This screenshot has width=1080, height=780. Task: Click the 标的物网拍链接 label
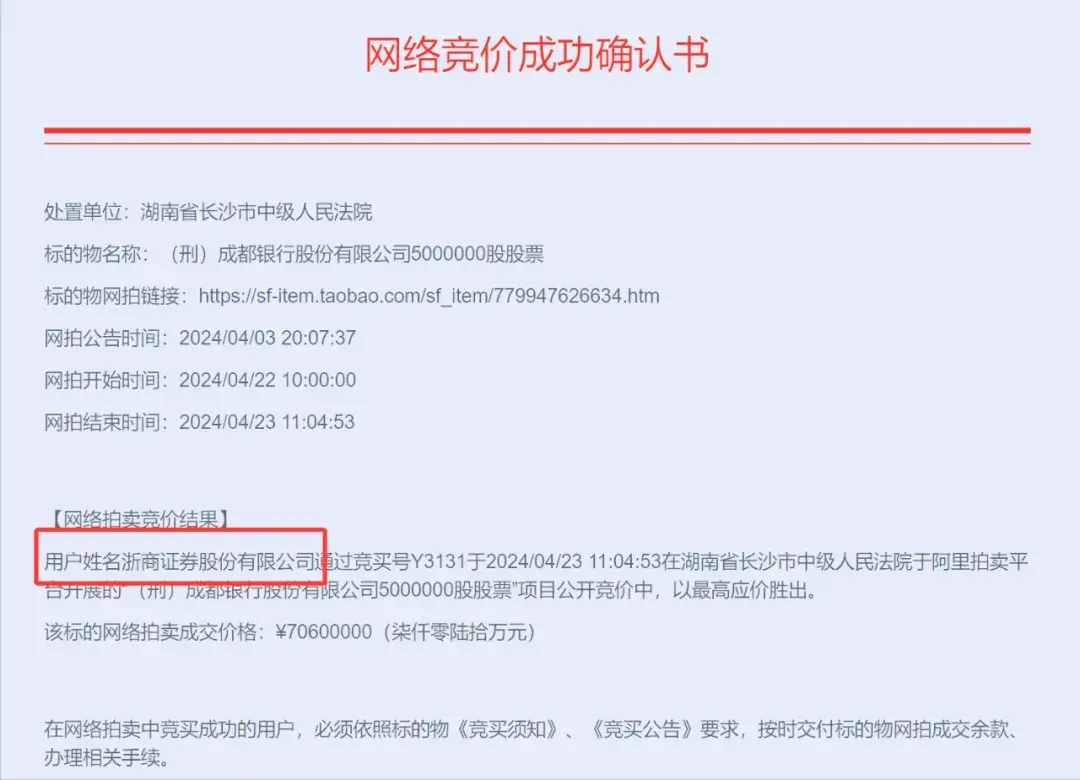pyautogui.click(x=112, y=296)
